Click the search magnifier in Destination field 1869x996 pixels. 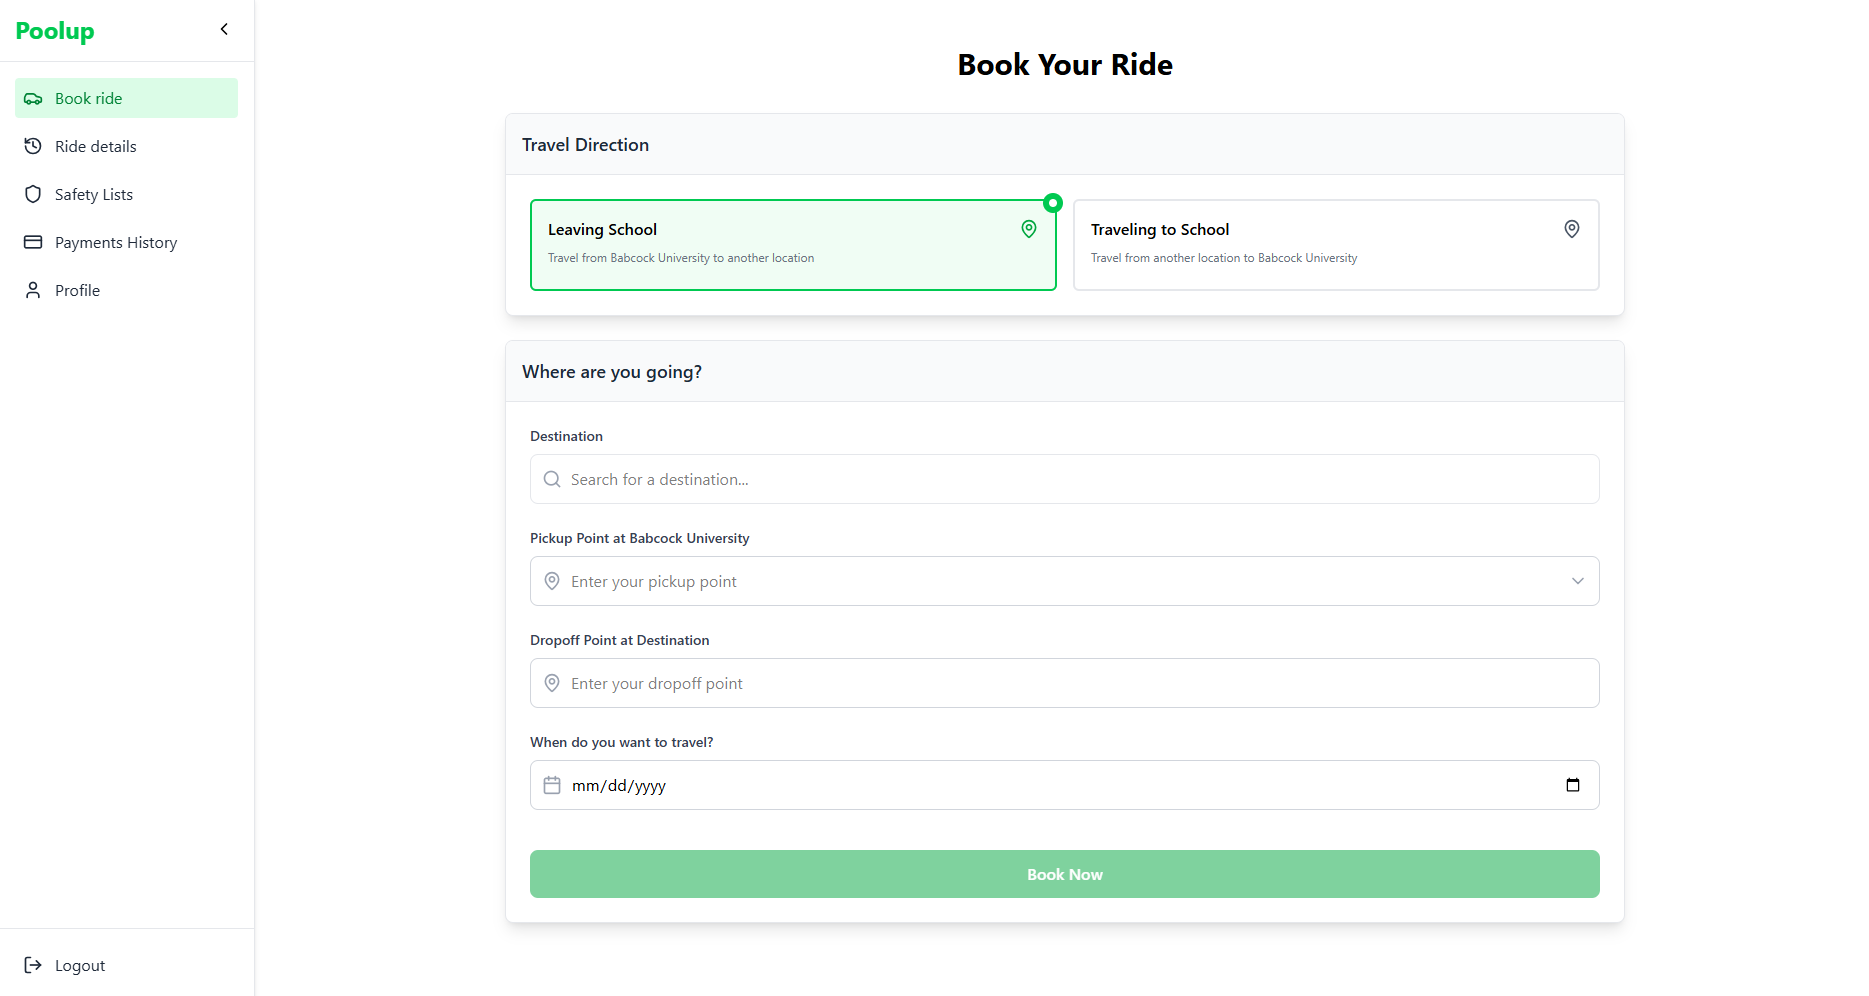552,479
